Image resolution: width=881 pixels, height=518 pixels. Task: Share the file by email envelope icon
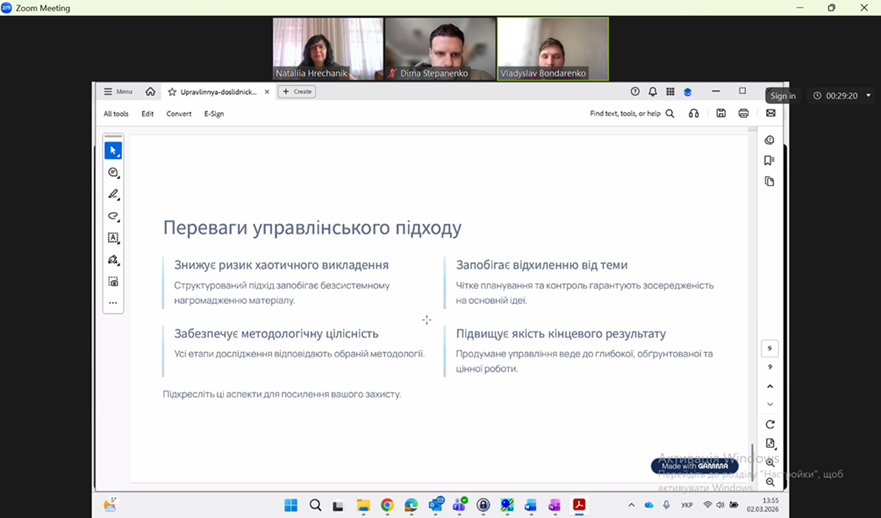tap(770, 113)
